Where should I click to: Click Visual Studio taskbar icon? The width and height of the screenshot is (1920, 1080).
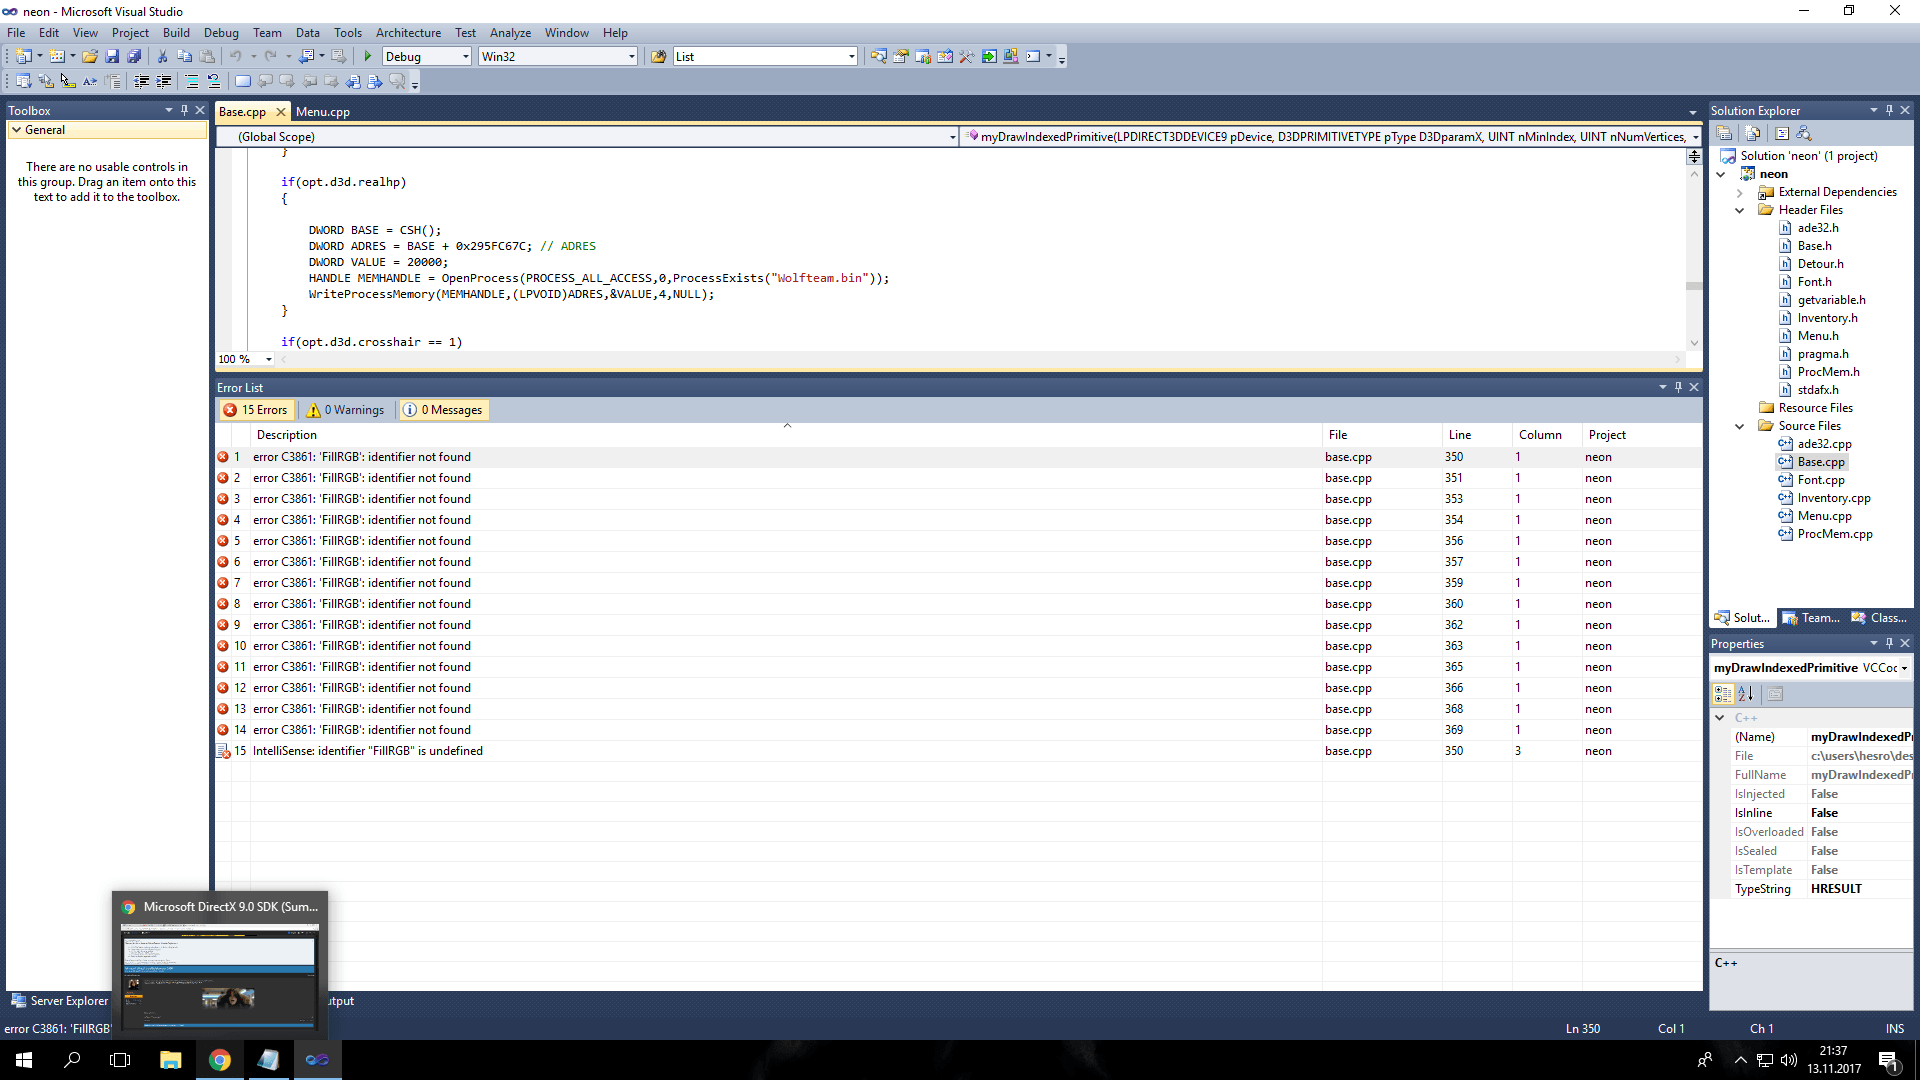pos(317,1060)
